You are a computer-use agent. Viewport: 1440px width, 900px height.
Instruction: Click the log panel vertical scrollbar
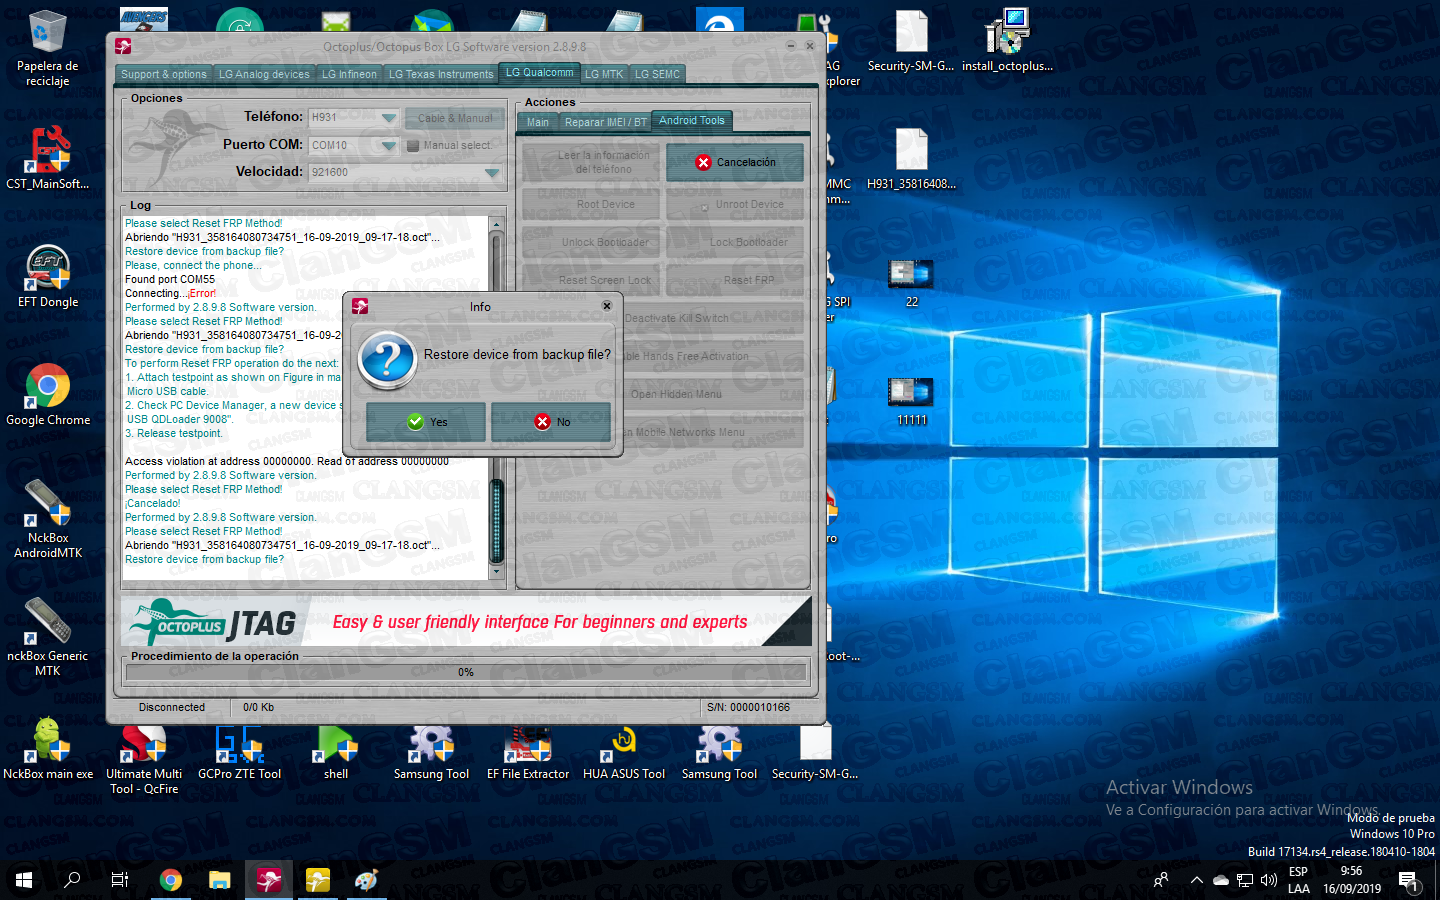click(496, 520)
